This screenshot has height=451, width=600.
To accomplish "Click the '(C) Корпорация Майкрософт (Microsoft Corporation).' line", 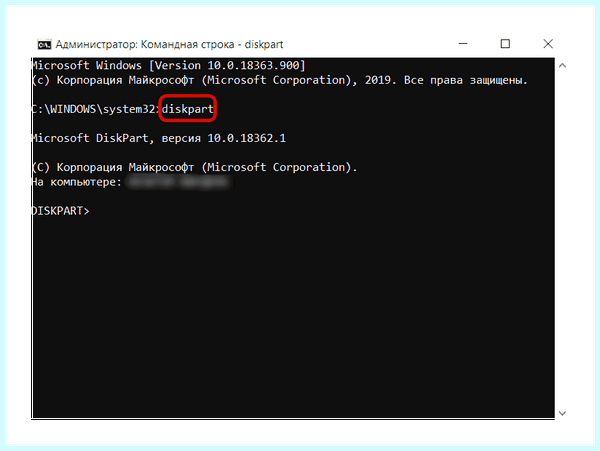I will pos(194,168).
